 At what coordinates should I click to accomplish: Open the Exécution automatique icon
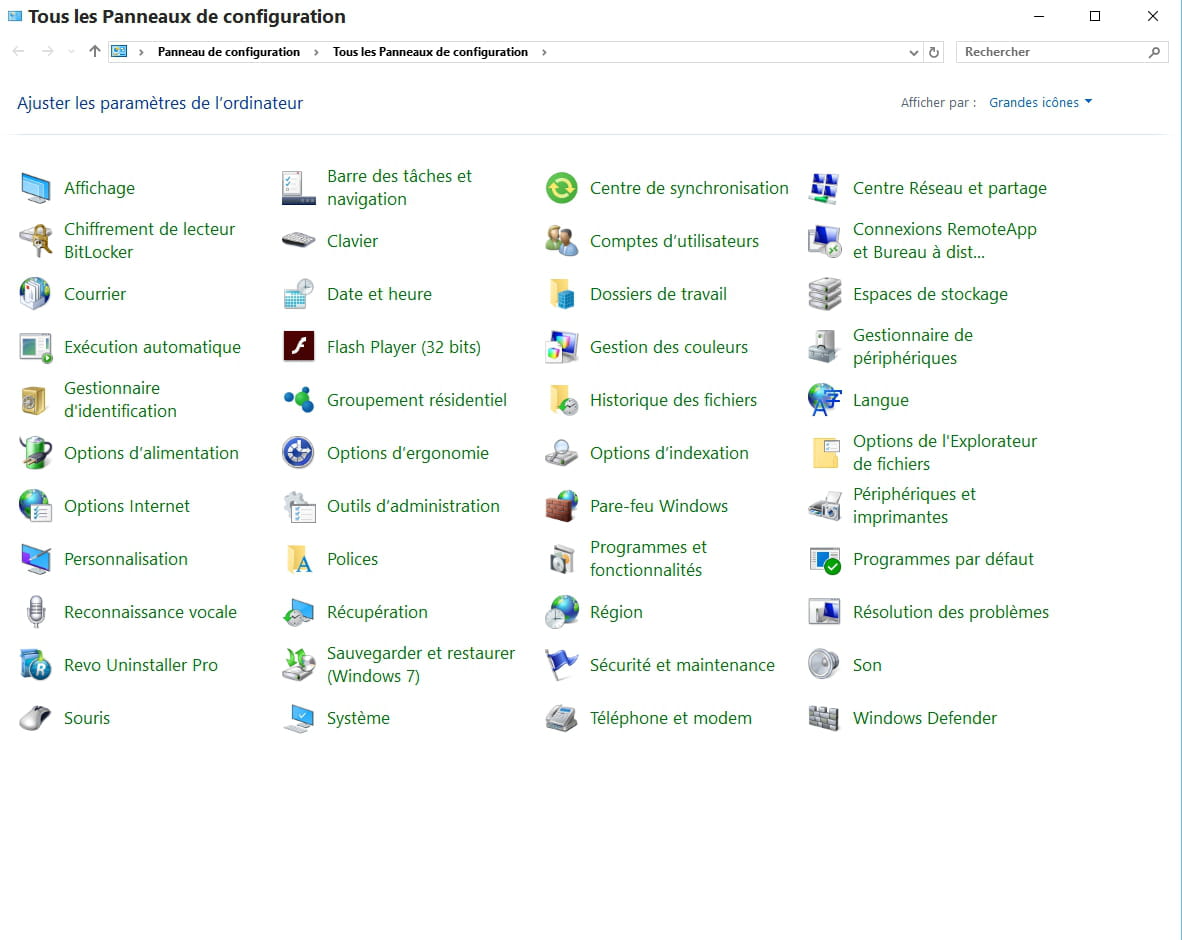pyautogui.click(x=35, y=347)
